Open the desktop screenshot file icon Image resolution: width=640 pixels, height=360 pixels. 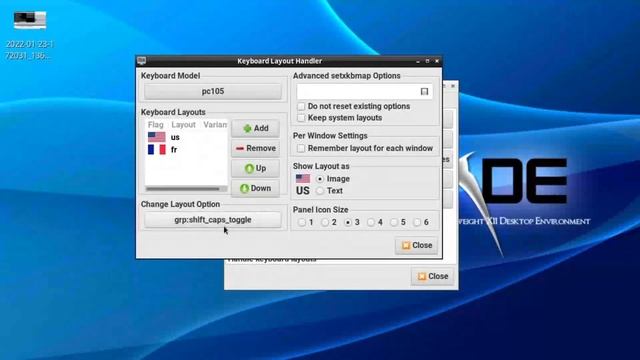point(30,20)
